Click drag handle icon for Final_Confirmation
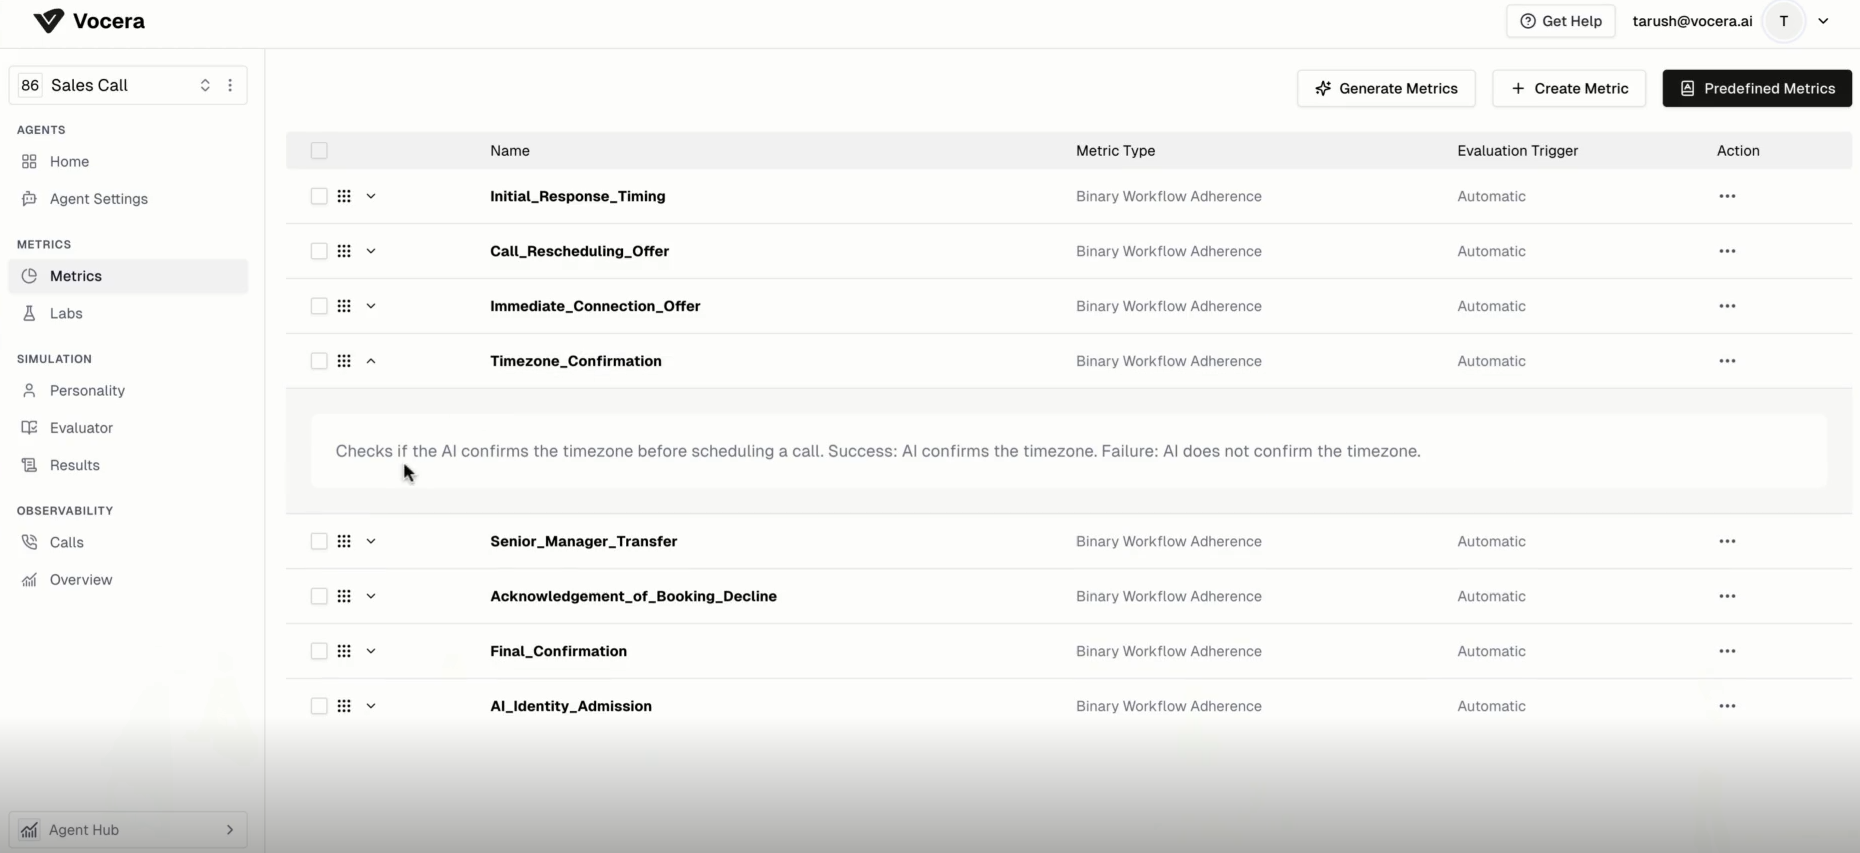The height and width of the screenshot is (853, 1860). click(x=344, y=651)
